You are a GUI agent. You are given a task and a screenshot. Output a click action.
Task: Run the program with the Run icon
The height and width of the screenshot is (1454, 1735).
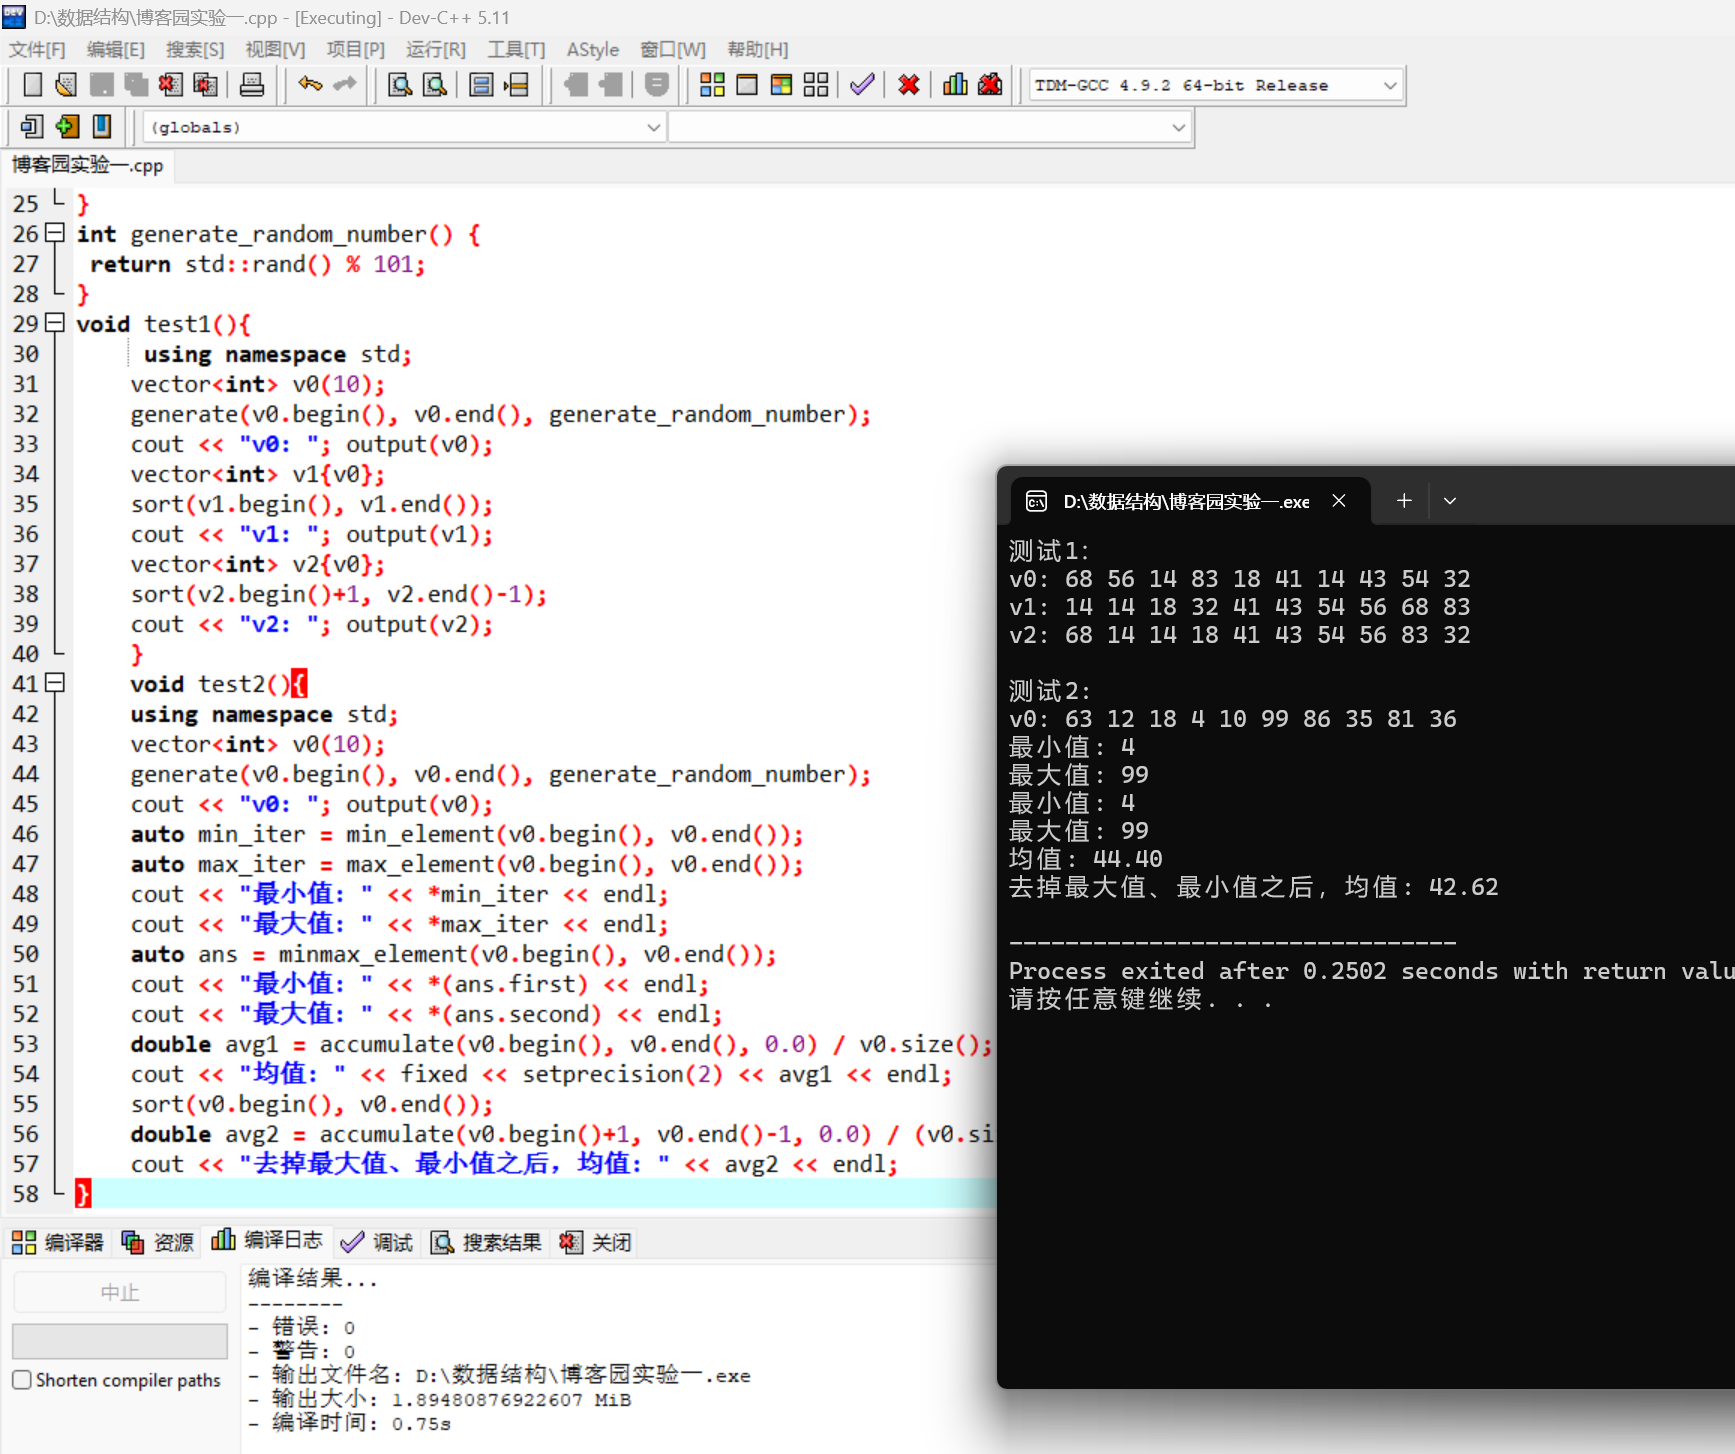(x=747, y=85)
